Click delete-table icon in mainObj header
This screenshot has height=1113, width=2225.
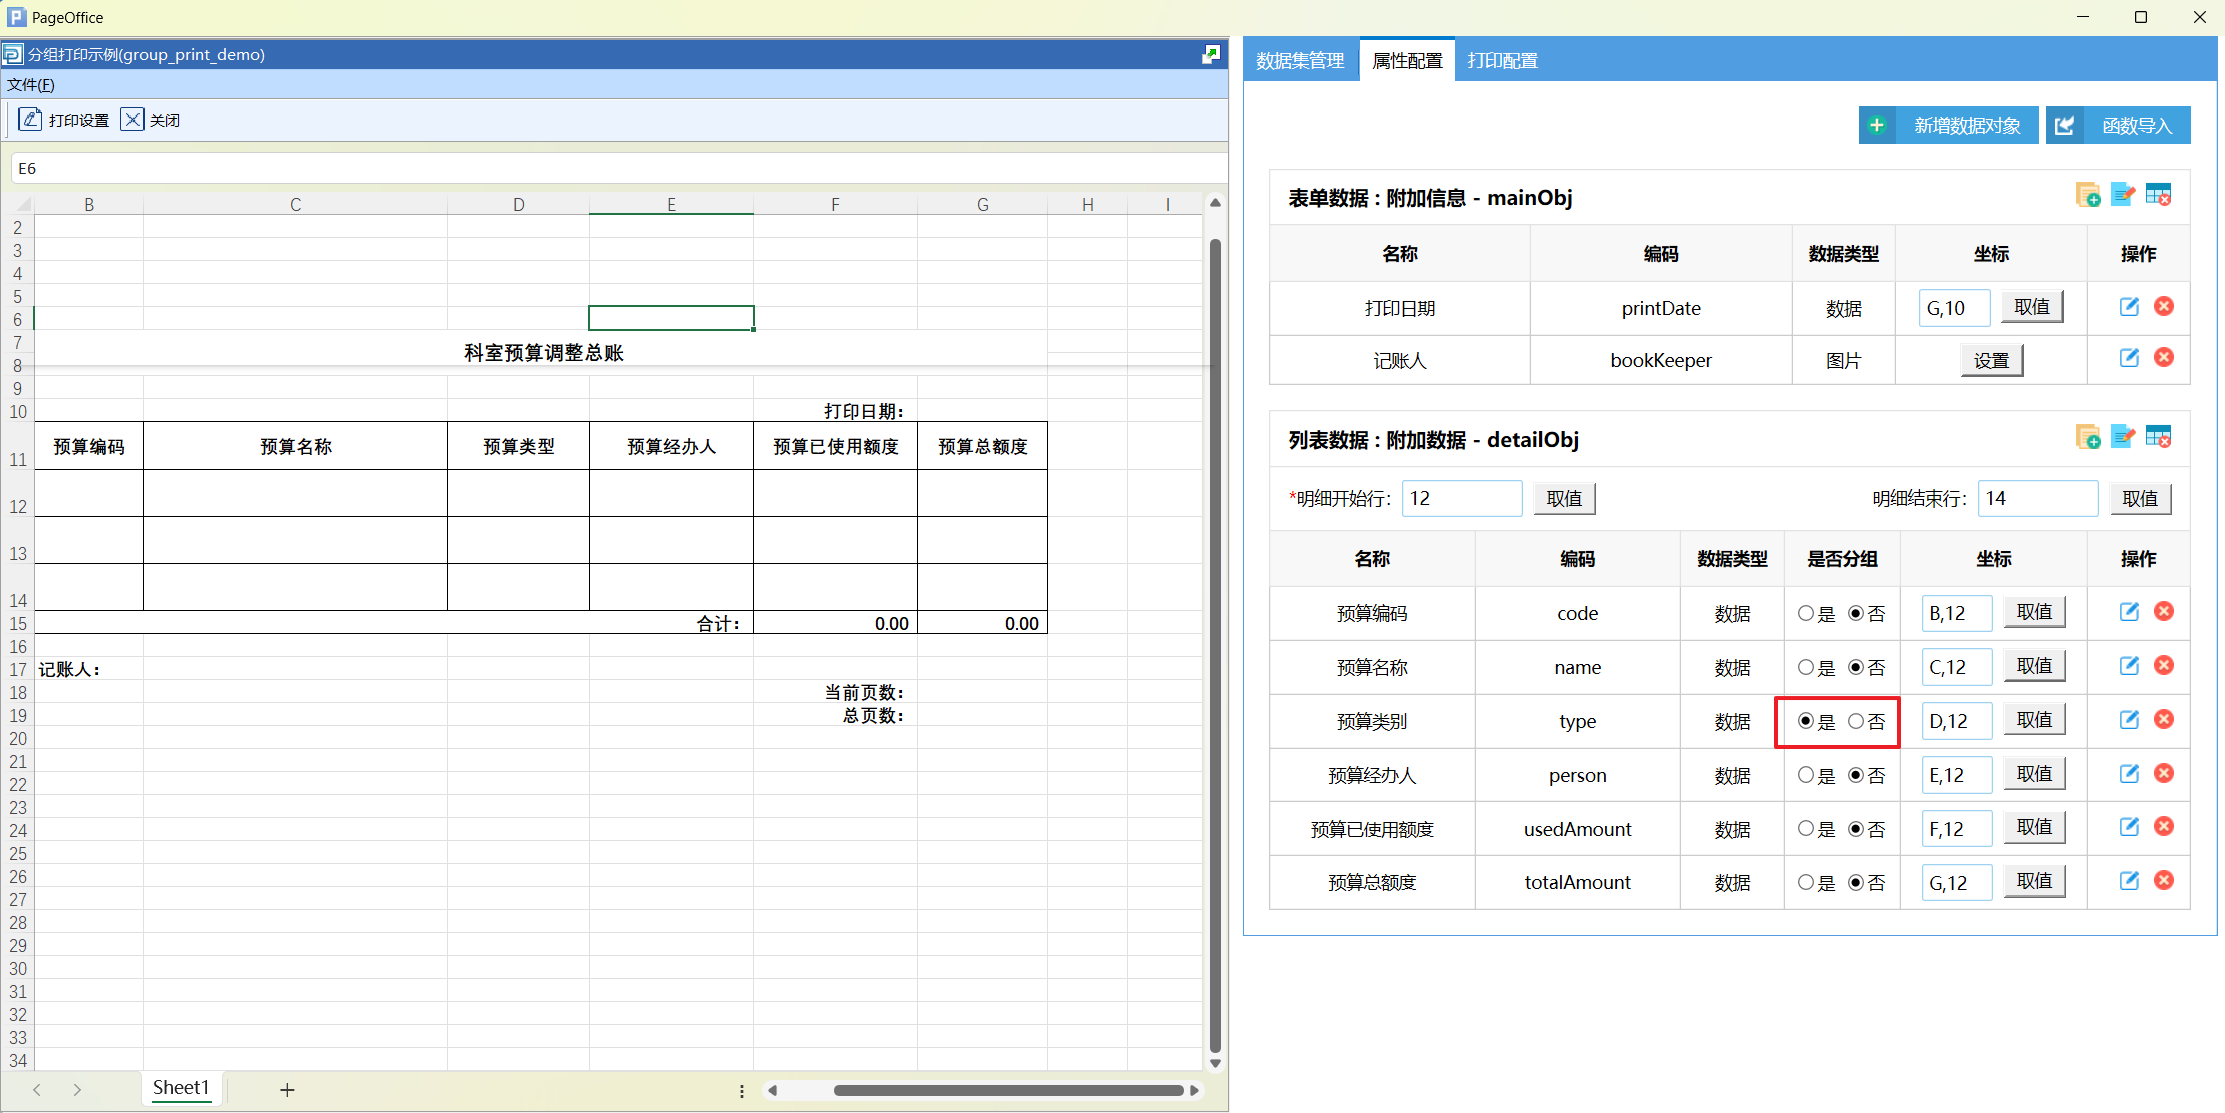2158,195
